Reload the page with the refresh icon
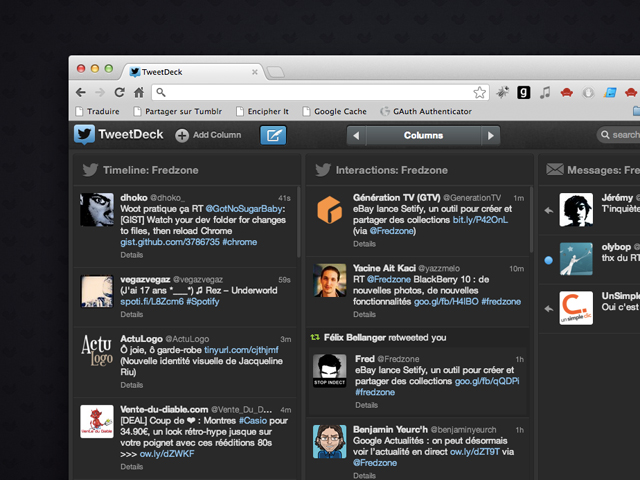 119,93
